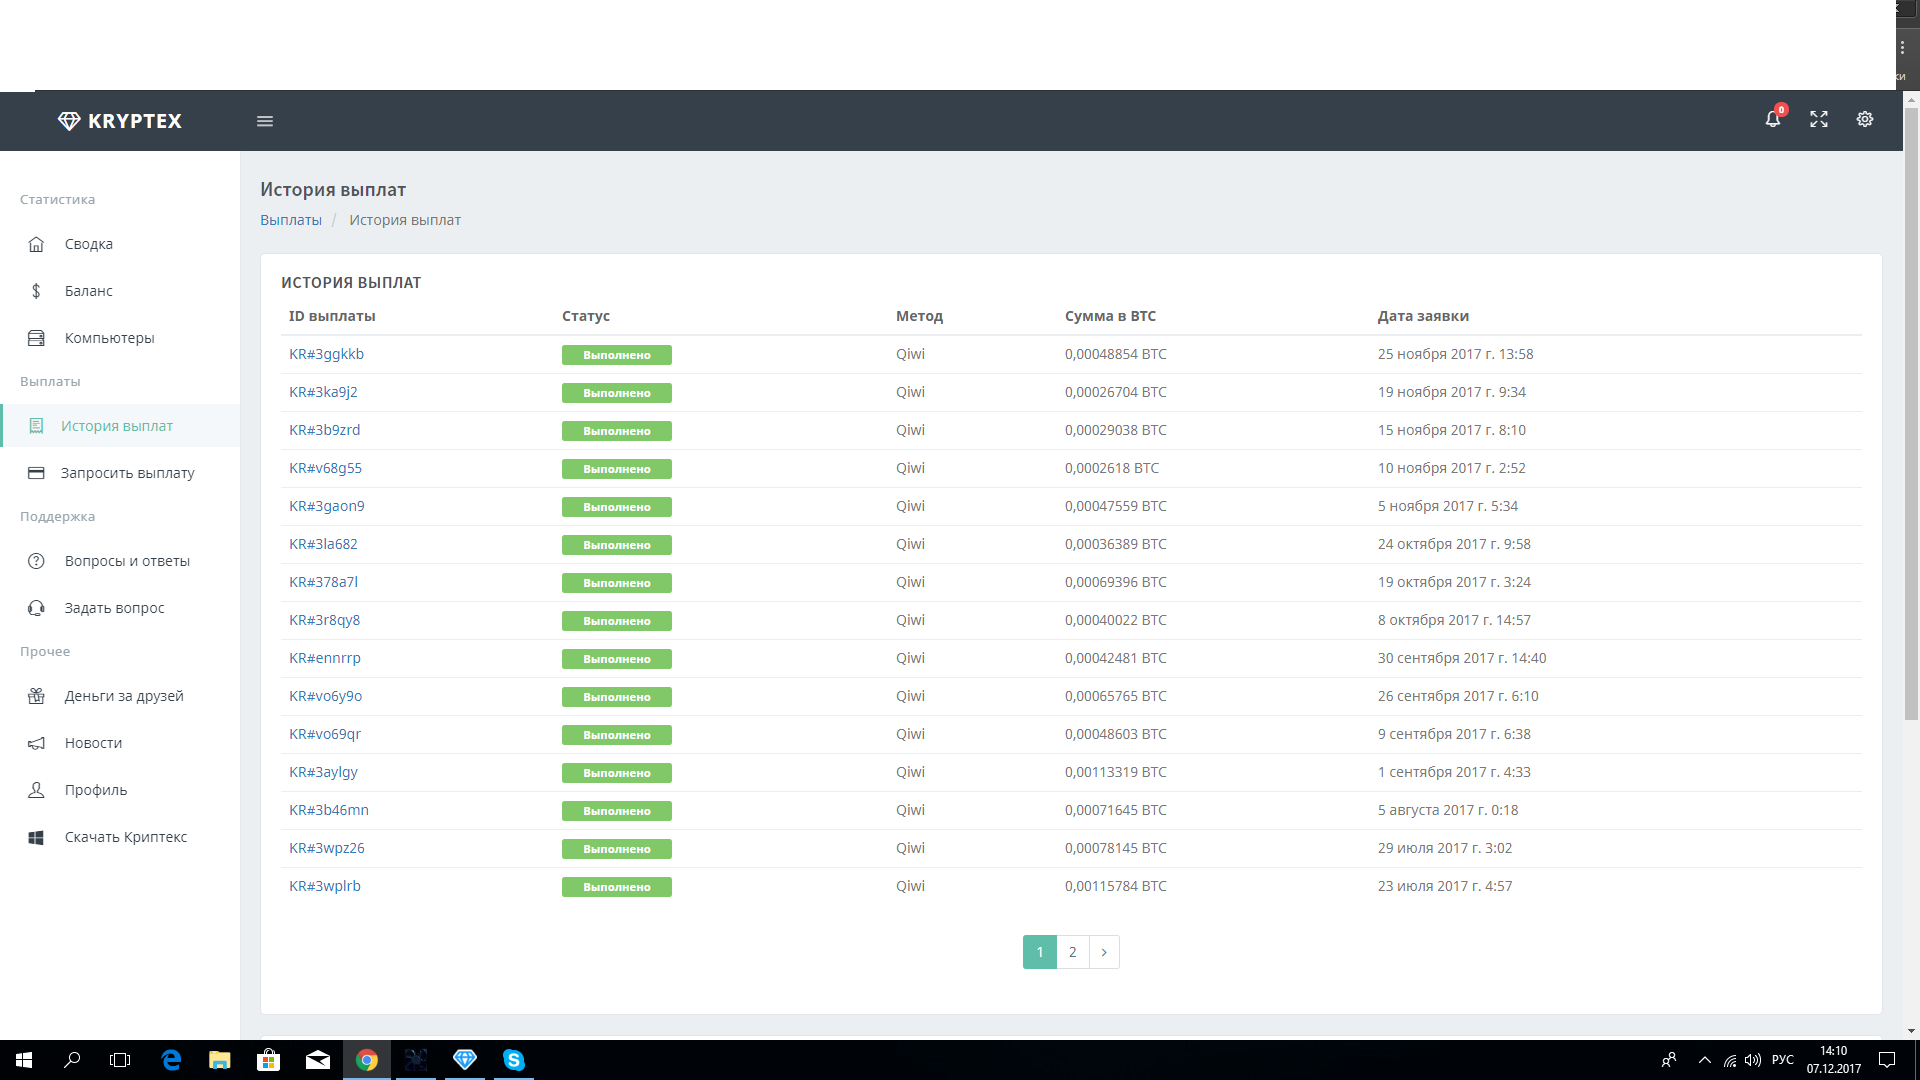
Task: Toggle fullscreen mode icon
Action: point(1819,120)
